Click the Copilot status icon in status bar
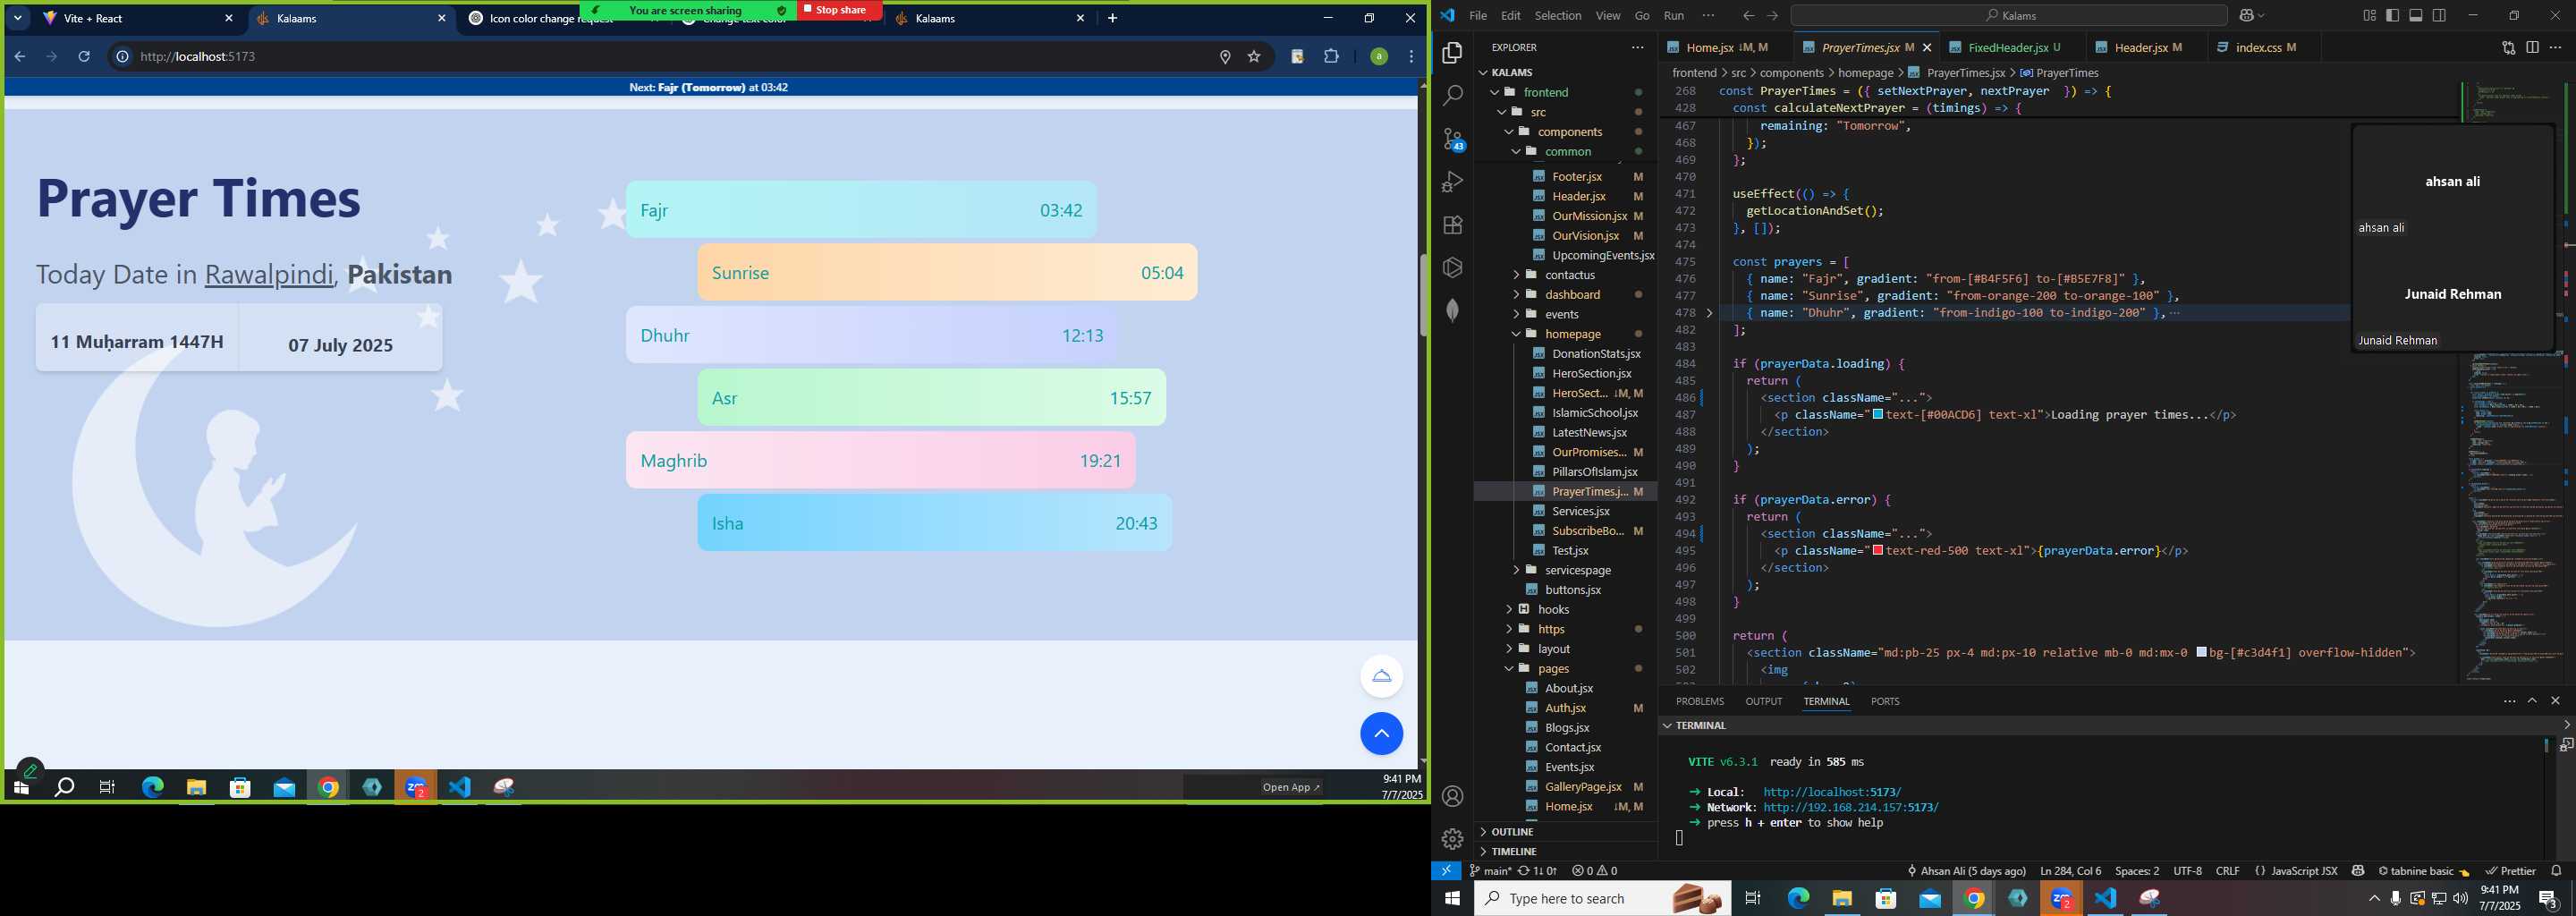2576x916 pixels. point(2358,871)
